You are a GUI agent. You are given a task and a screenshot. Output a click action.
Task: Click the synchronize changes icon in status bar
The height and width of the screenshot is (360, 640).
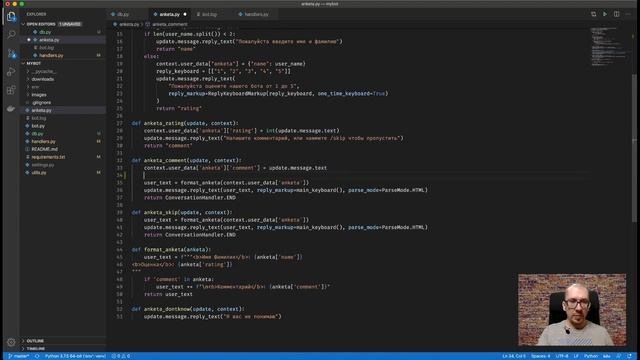point(37,356)
